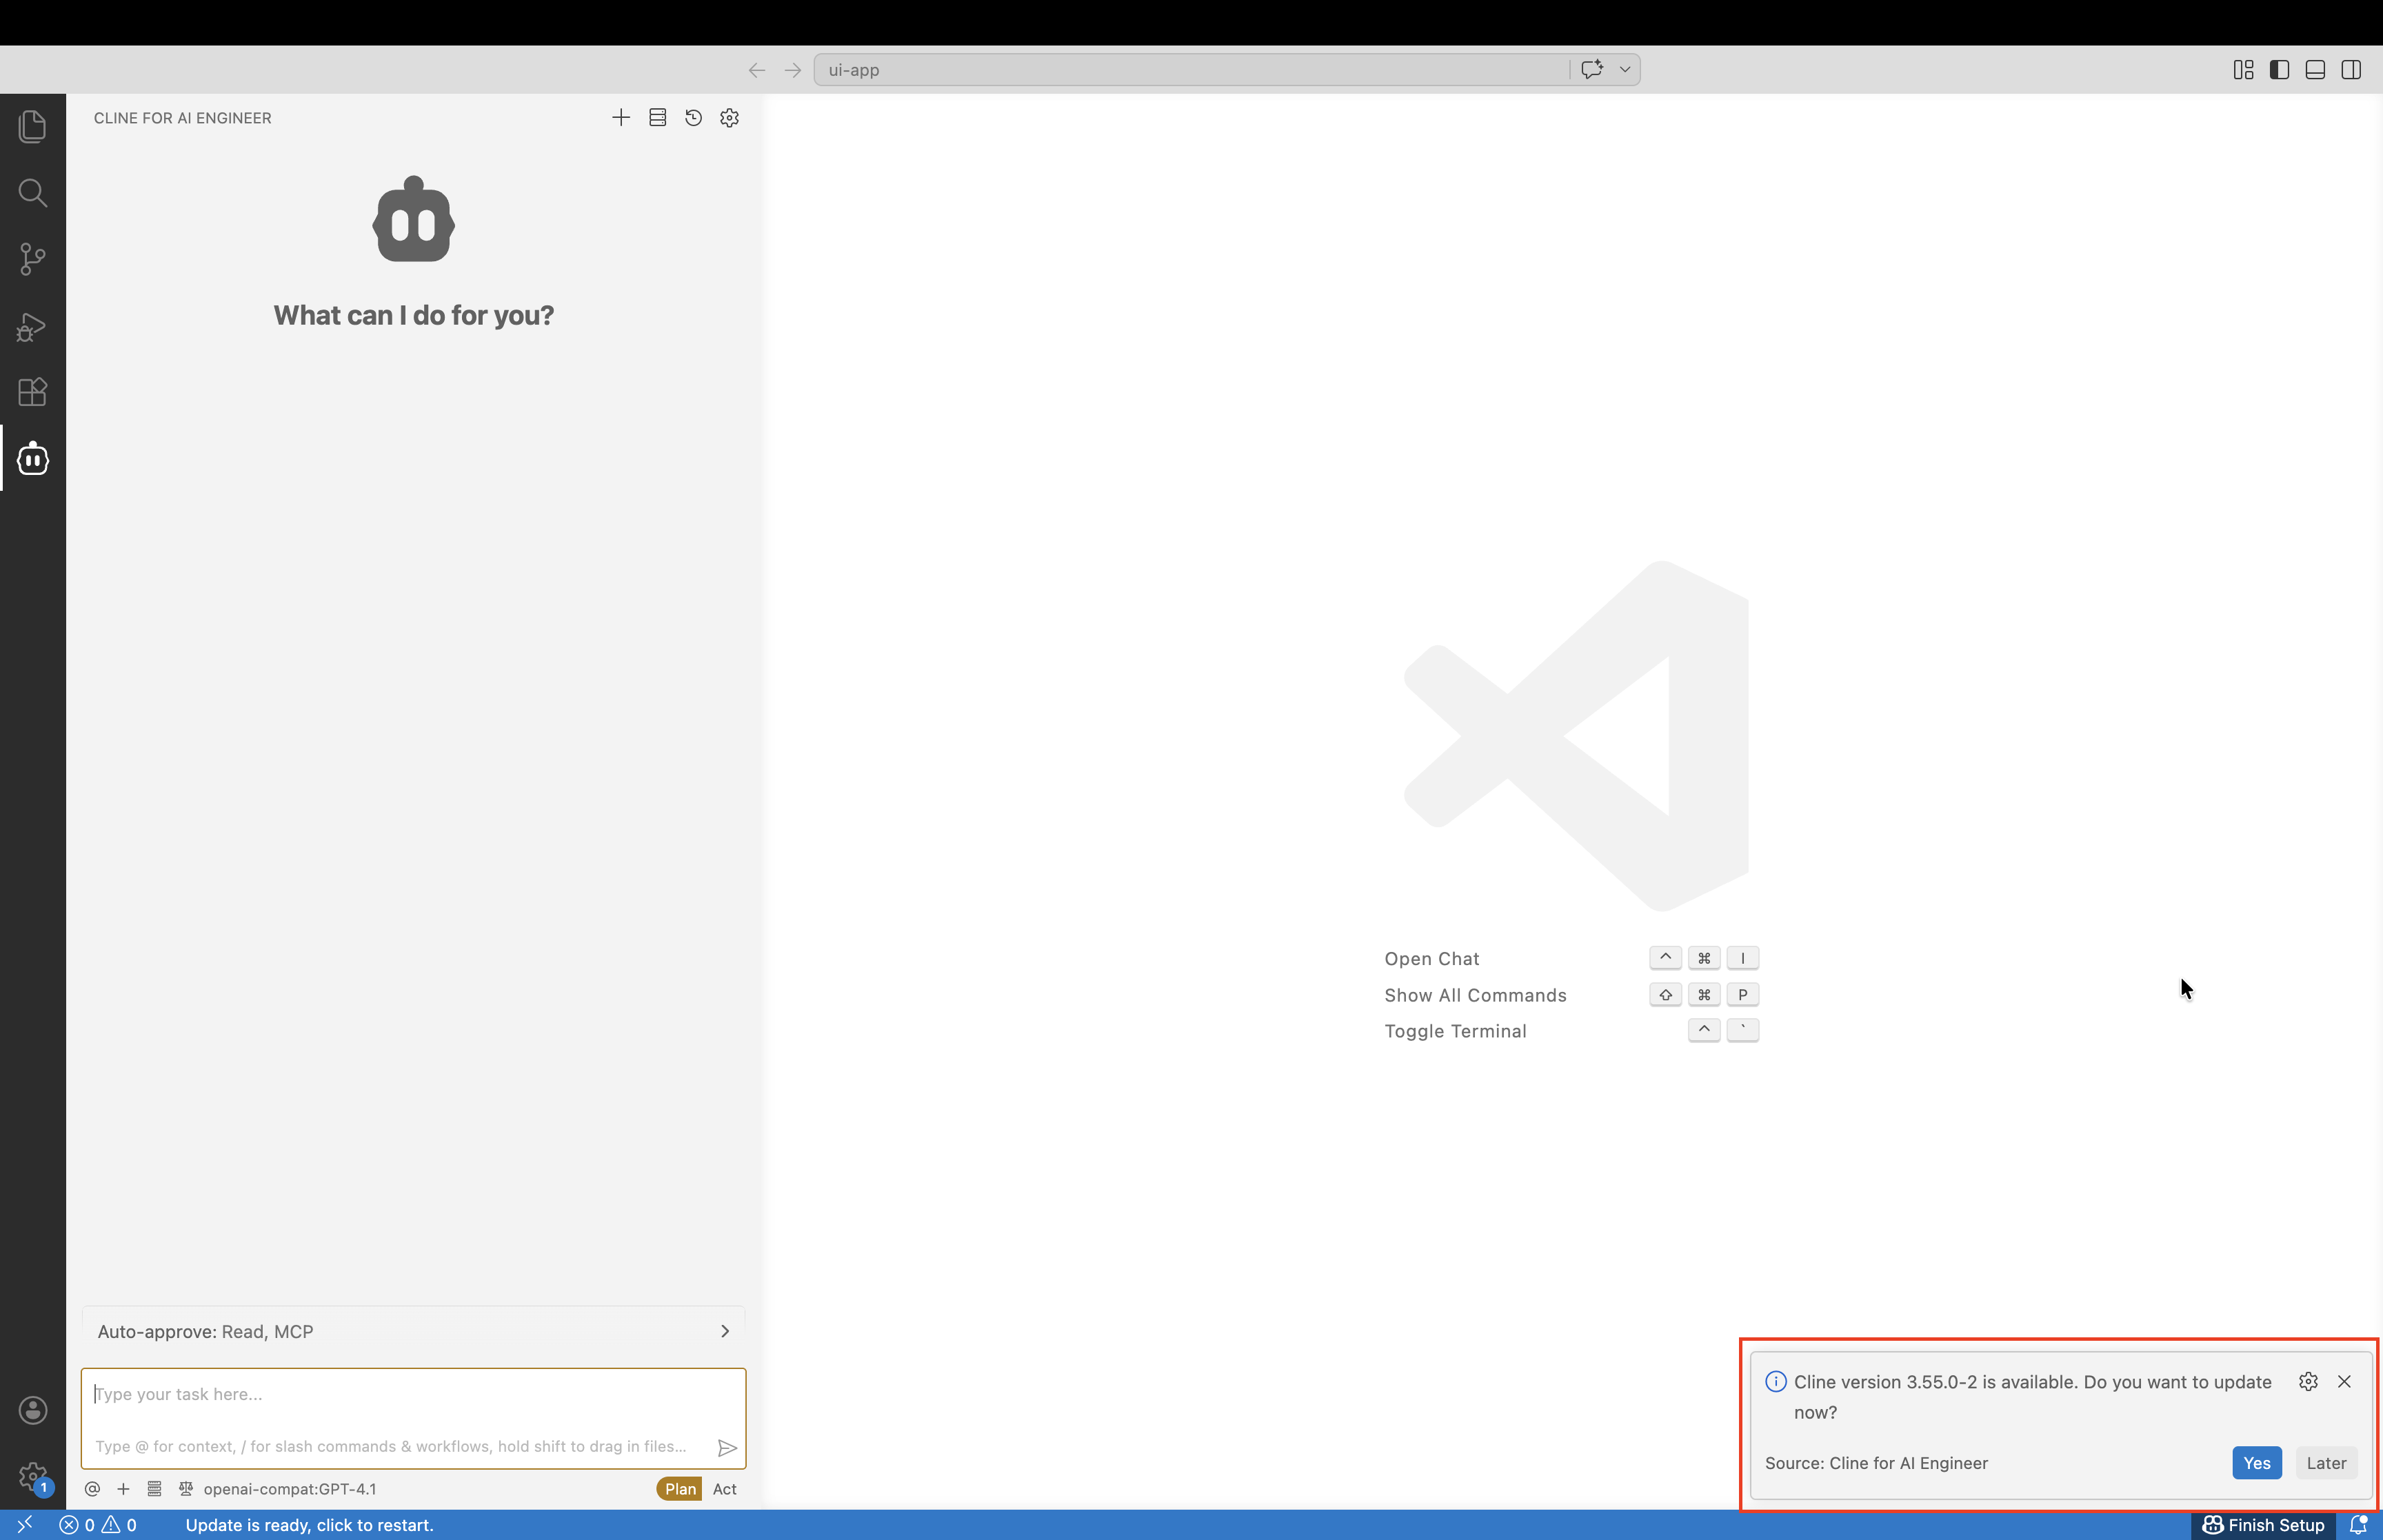Open Source Control from activity bar
Viewport: 2383px width, 1540px height.
tap(32, 259)
